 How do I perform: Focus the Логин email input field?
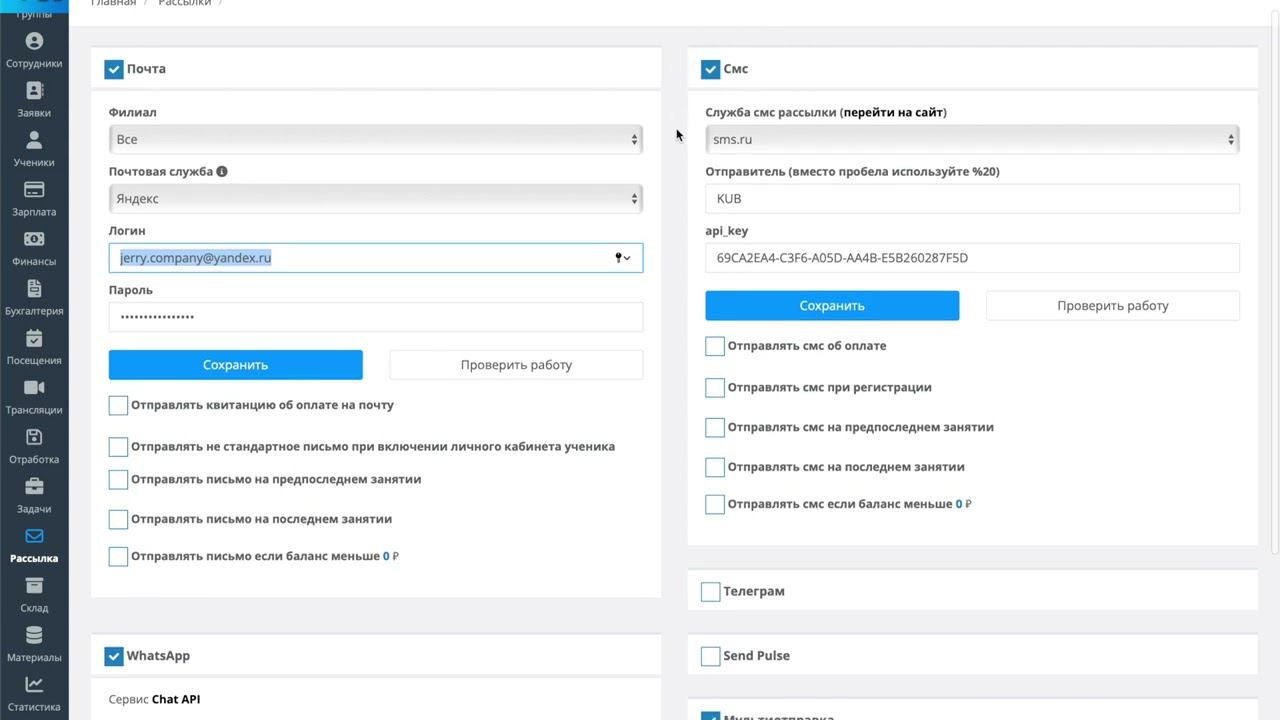376,258
